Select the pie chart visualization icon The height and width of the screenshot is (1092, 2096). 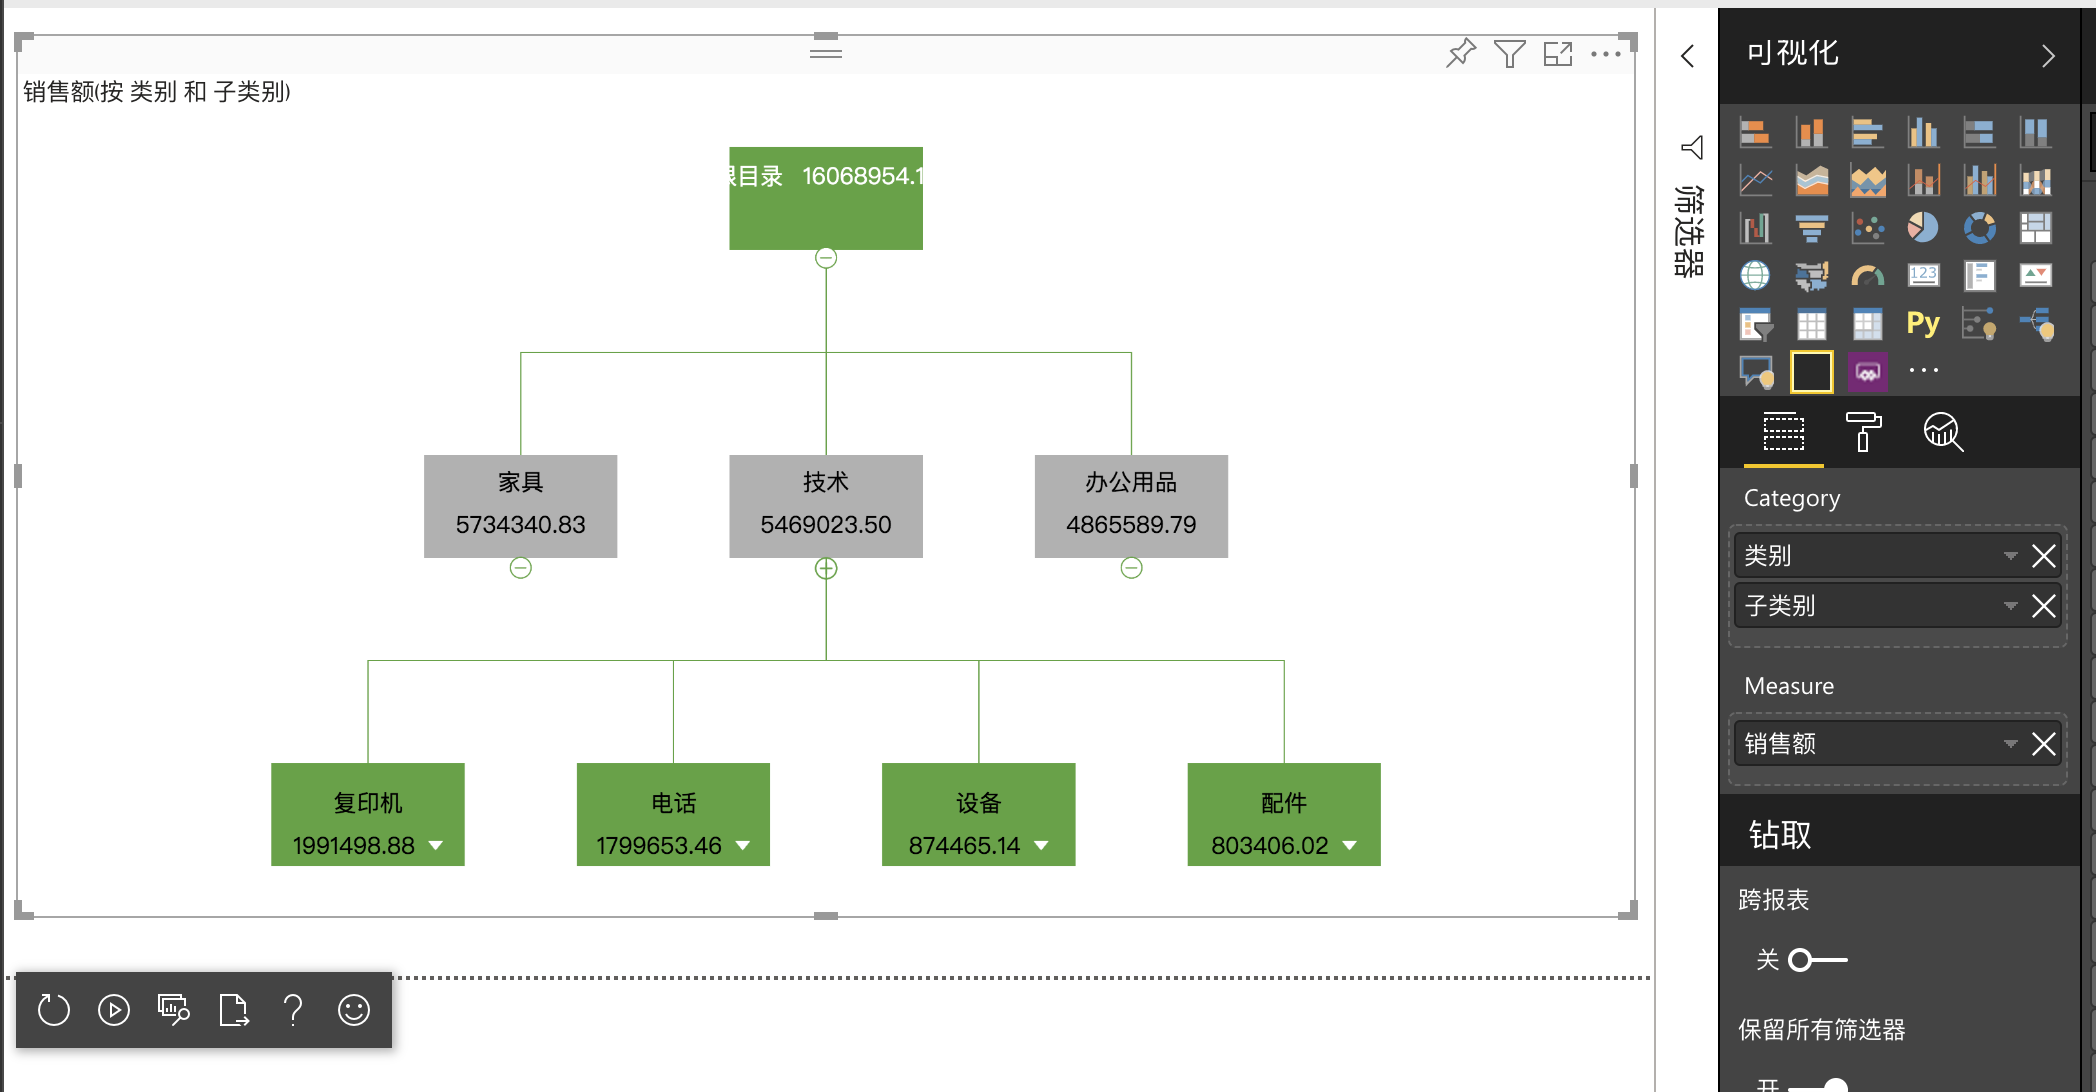pyautogui.click(x=1923, y=228)
